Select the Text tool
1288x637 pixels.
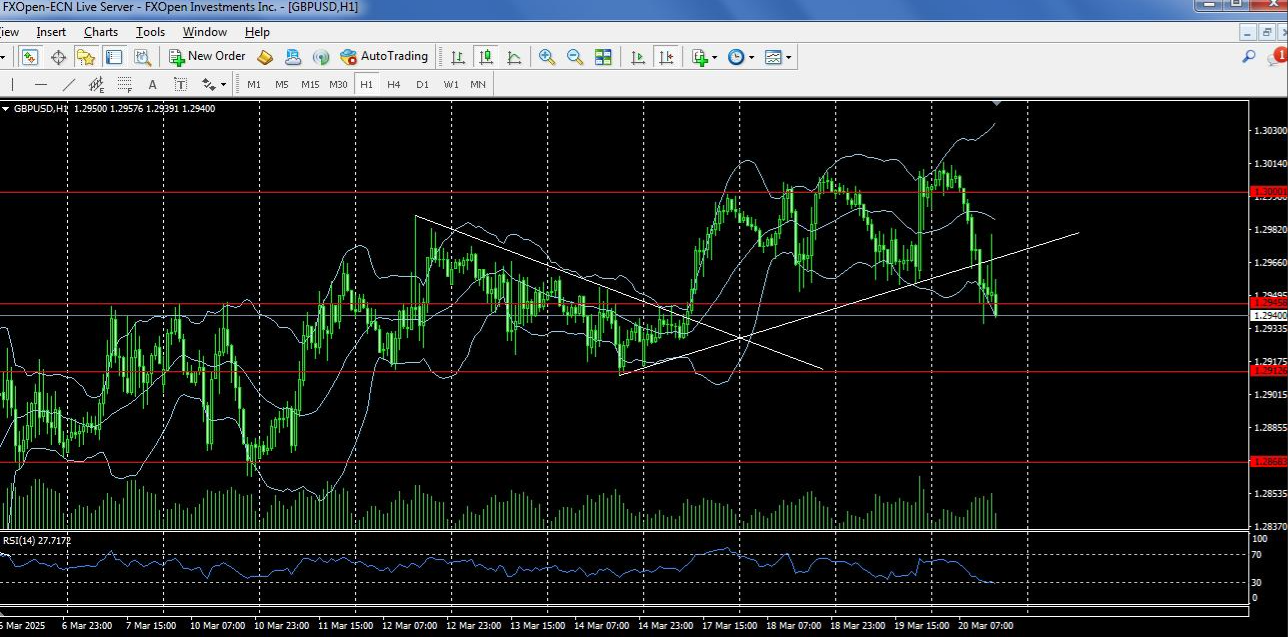click(x=152, y=84)
